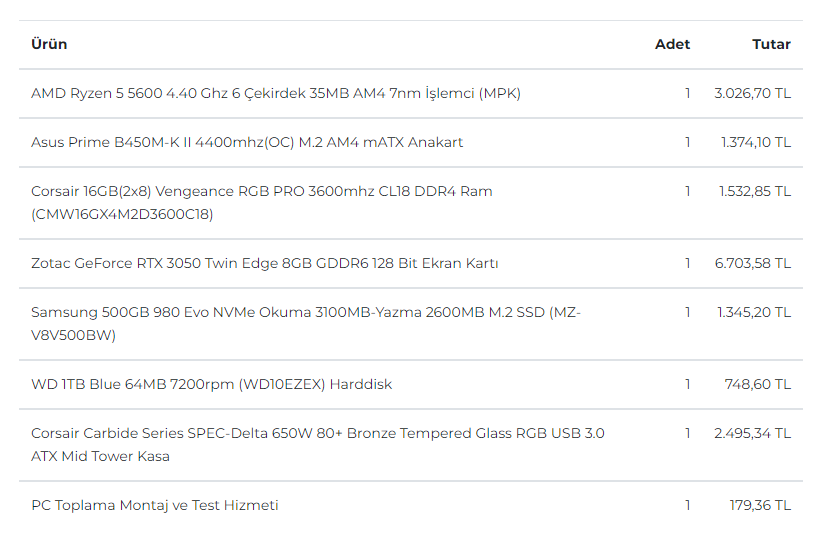Click the 748,60 TL amount
This screenshot has width=824, height=560.
click(758, 384)
